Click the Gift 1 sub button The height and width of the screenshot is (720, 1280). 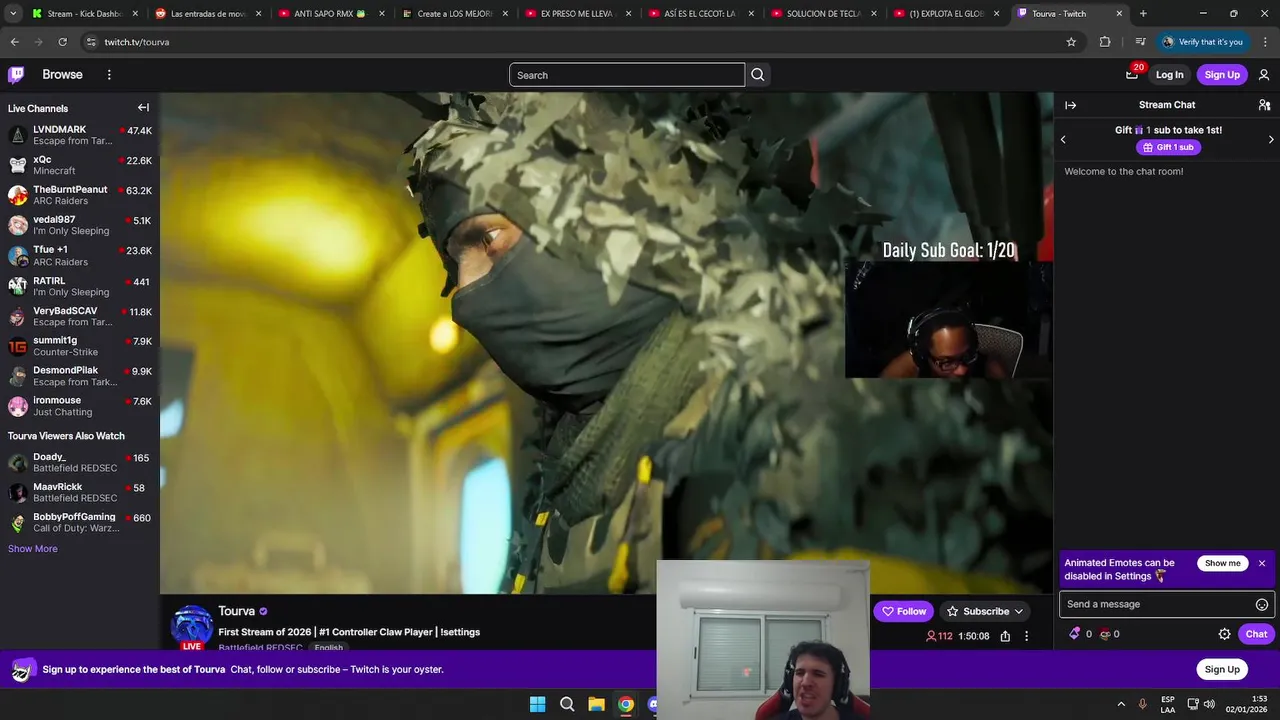point(1168,147)
